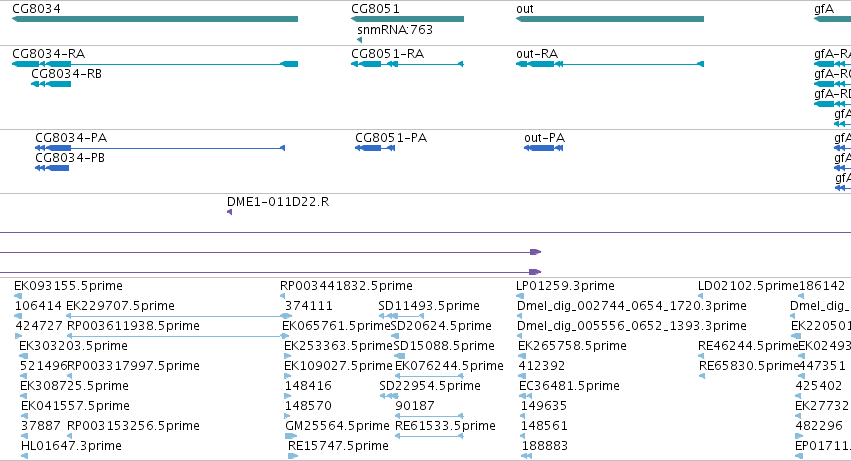The width and height of the screenshot is (851, 461).
Task: Click EK265758.5prime label
Action: (x=573, y=346)
